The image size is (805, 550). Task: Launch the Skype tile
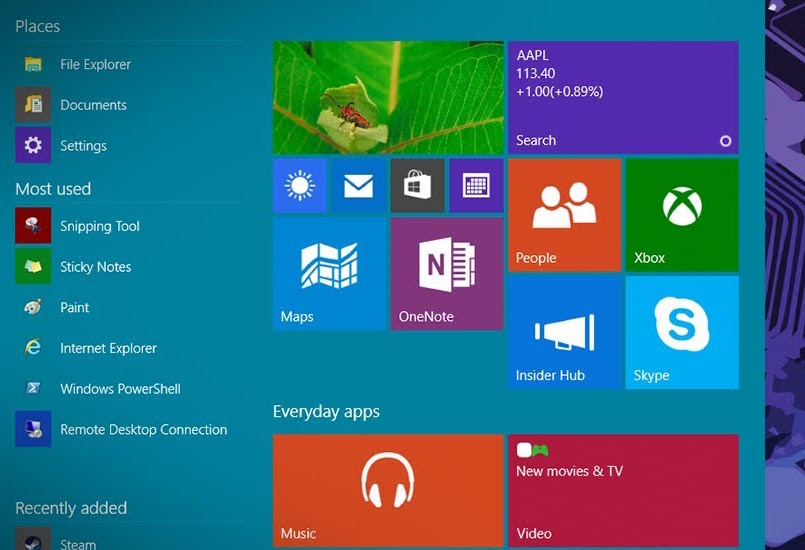[682, 332]
